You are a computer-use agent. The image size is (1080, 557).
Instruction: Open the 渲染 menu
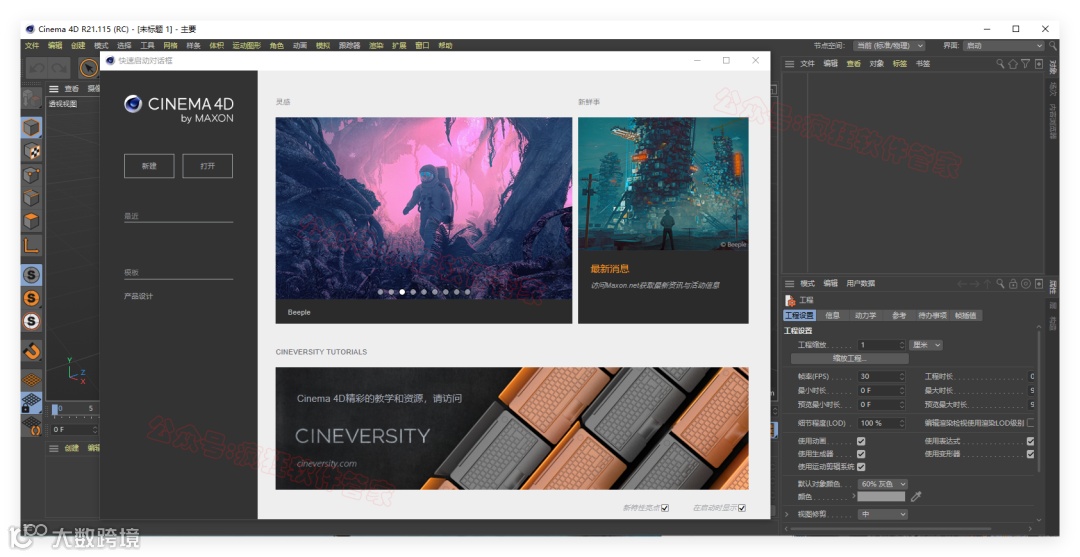(376, 45)
